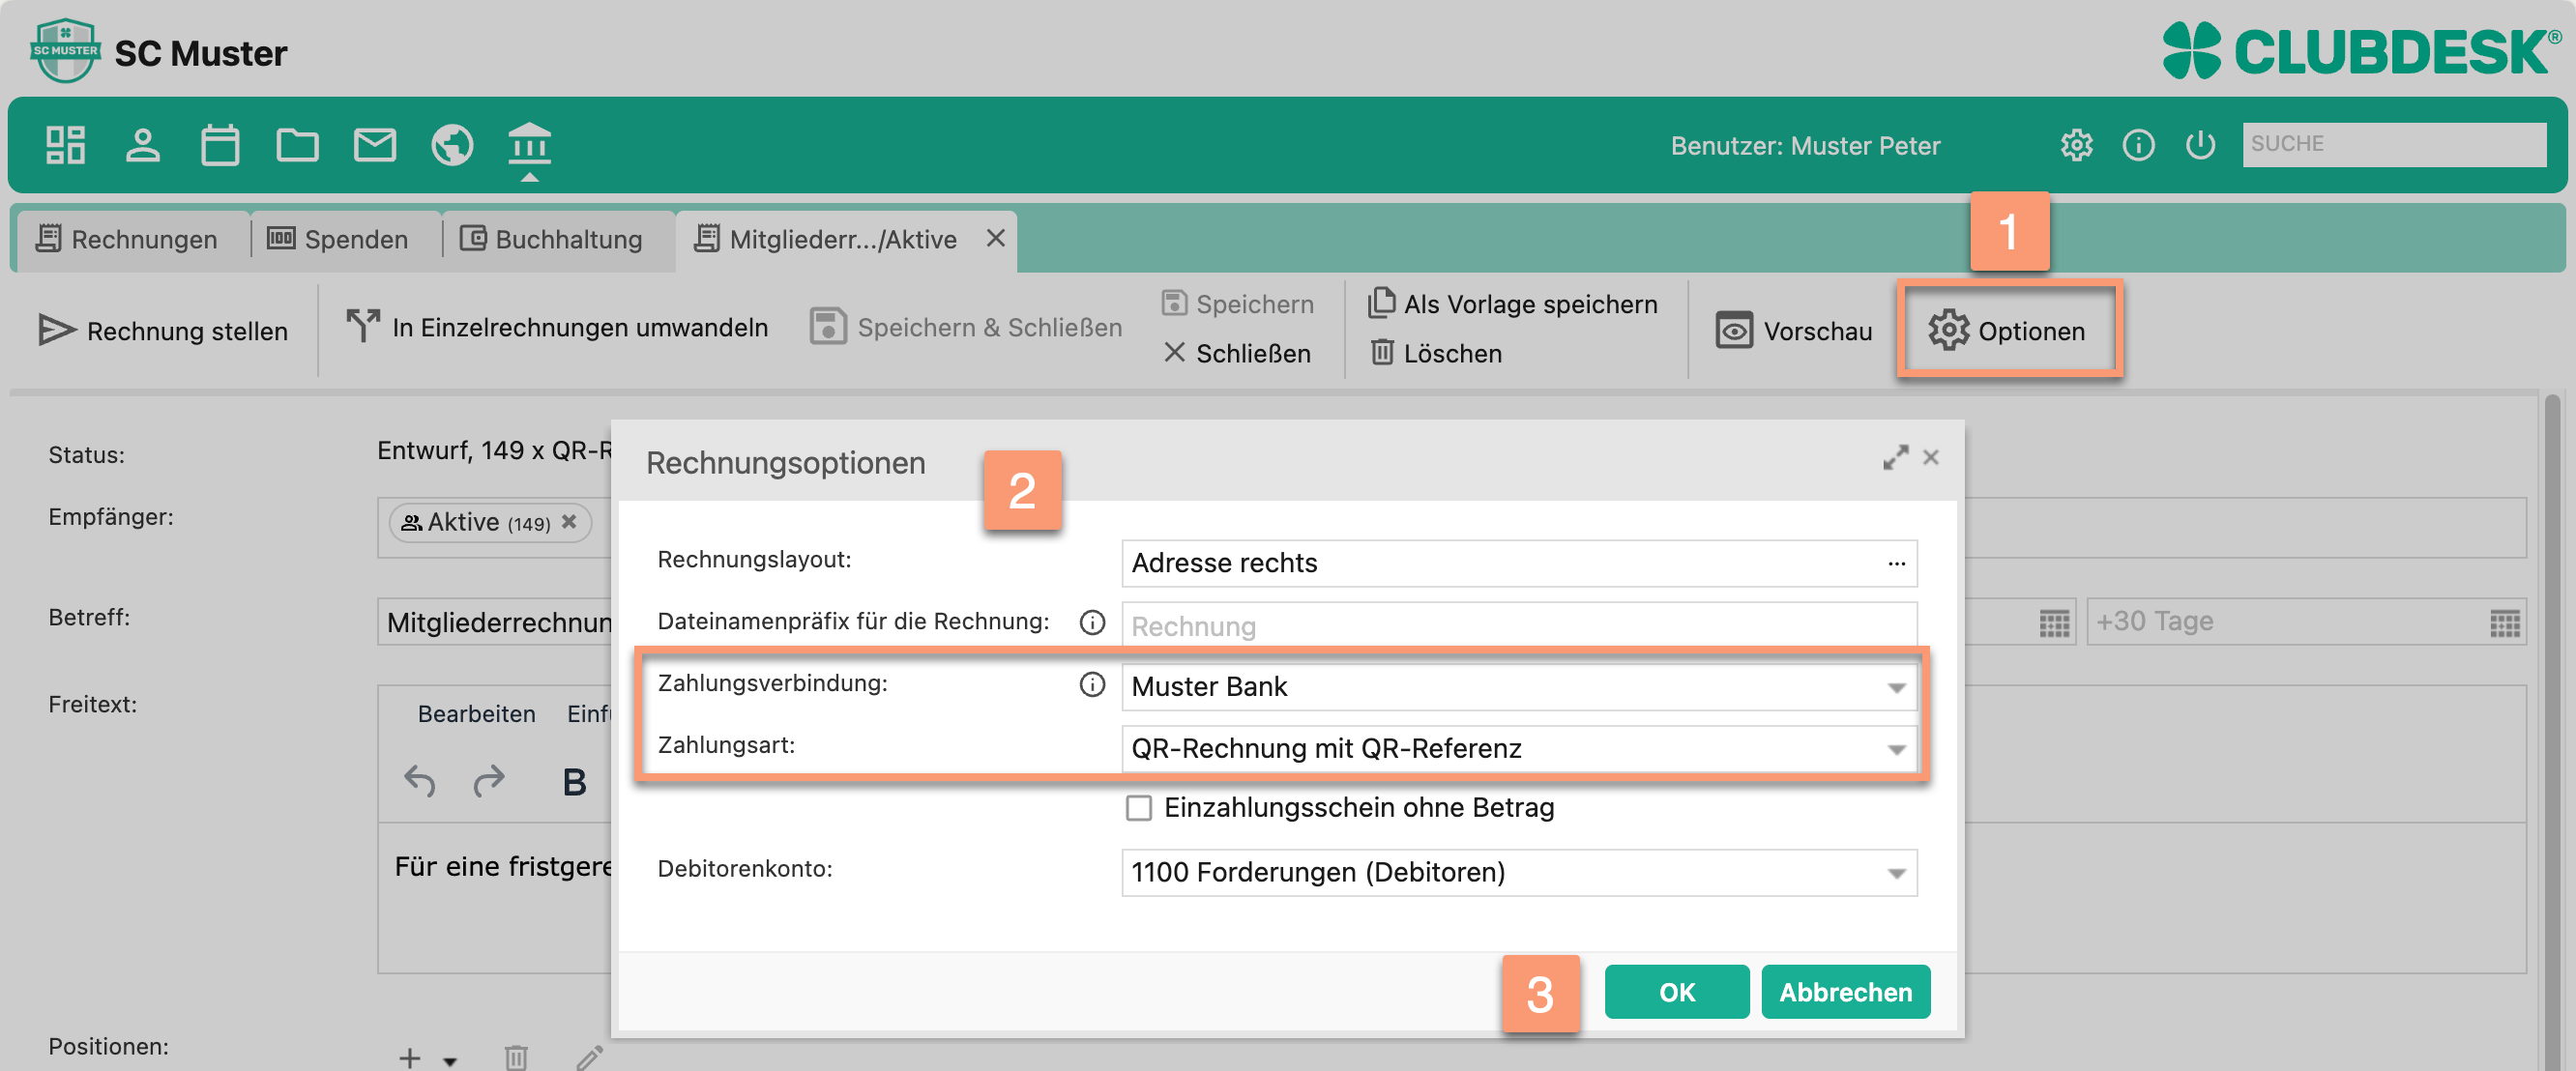Open the files folder icon

(x=297, y=145)
